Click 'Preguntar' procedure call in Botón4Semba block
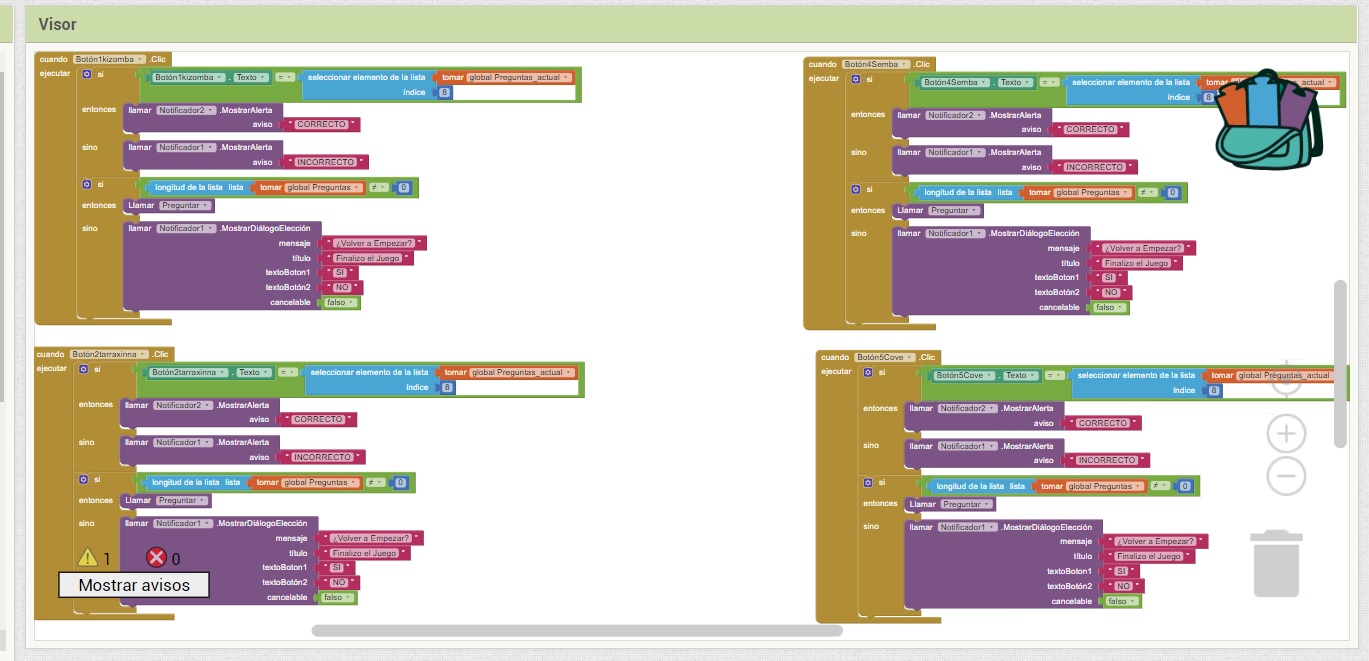Image resolution: width=1369 pixels, height=661 pixels. [x=954, y=210]
